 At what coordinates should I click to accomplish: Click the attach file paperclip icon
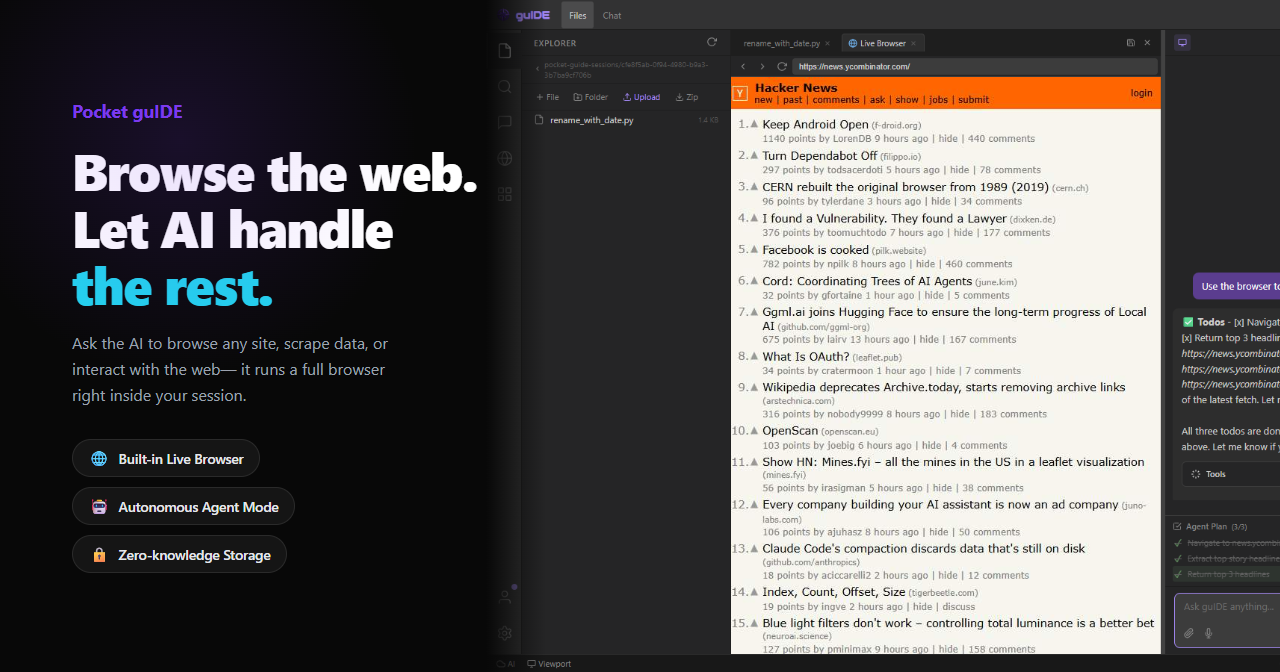(1189, 633)
